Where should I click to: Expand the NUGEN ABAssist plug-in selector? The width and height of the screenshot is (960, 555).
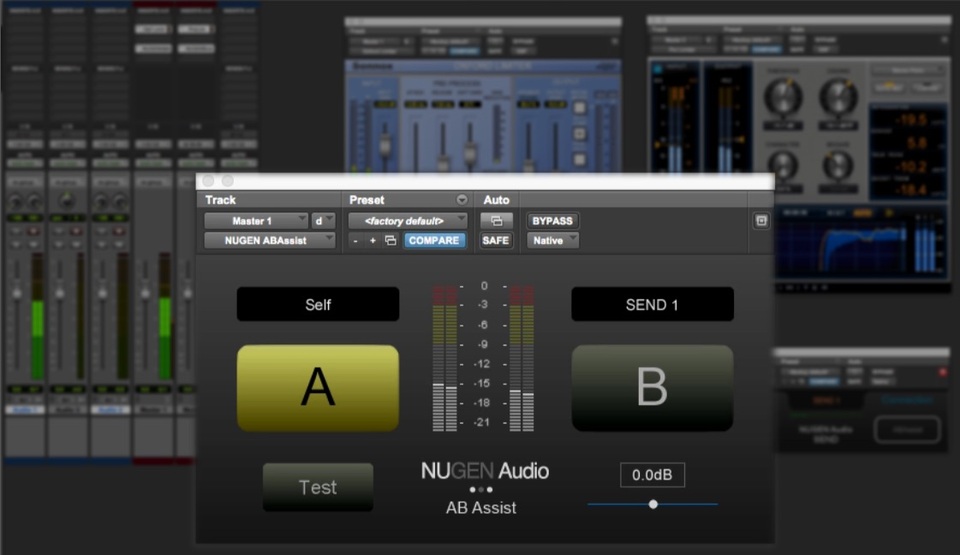coord(270,241)
